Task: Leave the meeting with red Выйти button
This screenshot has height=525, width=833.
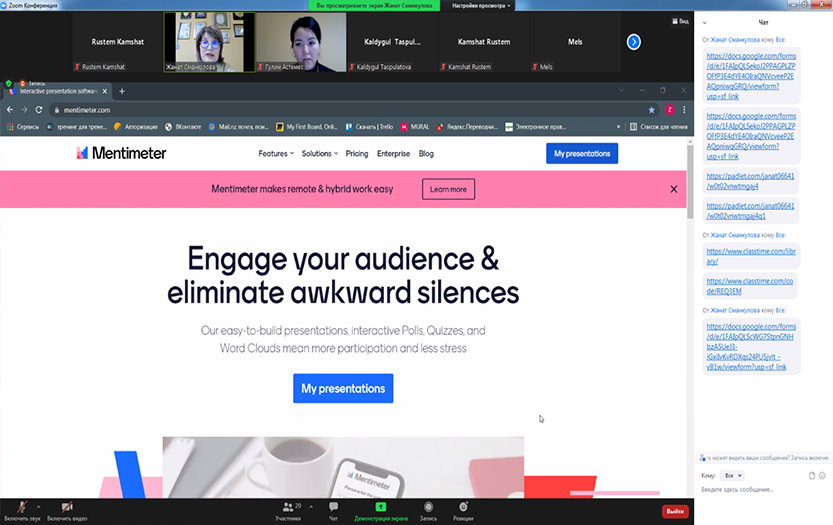Action: [x=676, y=511]
